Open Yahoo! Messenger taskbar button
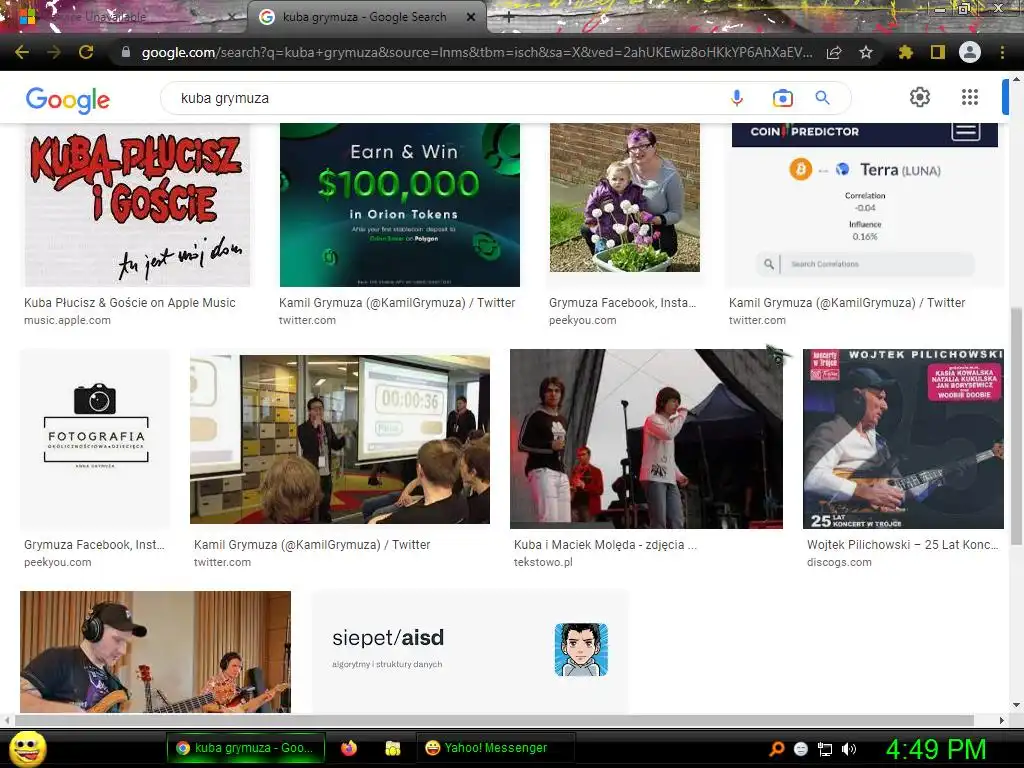The height and width of the screenshot is (768, 1024). click(495, 748)
